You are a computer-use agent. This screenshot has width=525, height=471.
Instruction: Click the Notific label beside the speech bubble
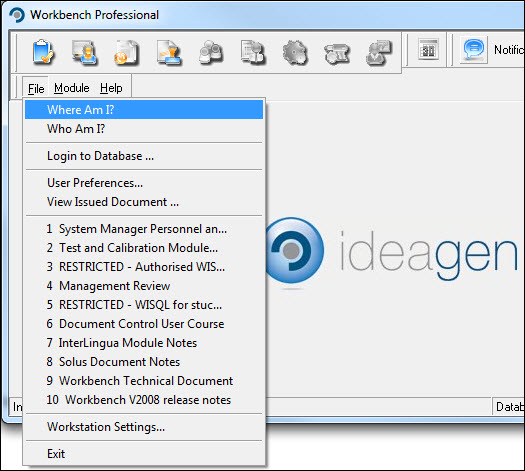pyautogui.click(x=509, y=50)
